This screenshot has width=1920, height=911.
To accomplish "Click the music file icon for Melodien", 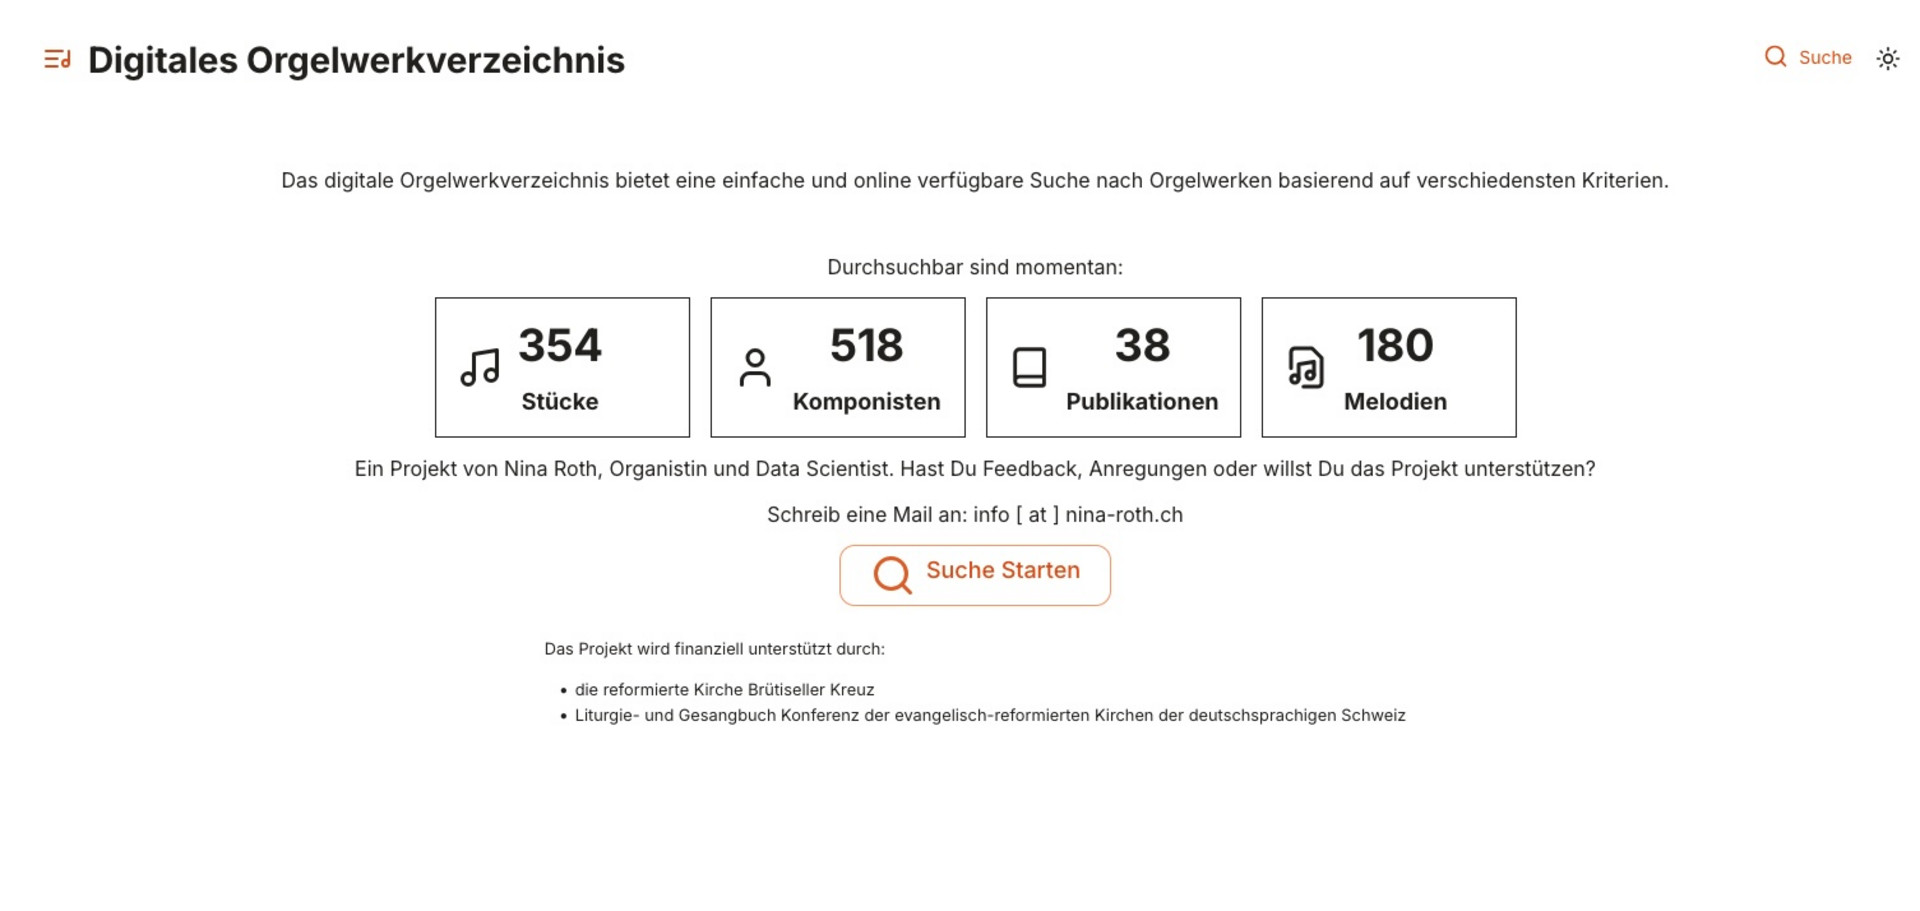I will 1305,367.
